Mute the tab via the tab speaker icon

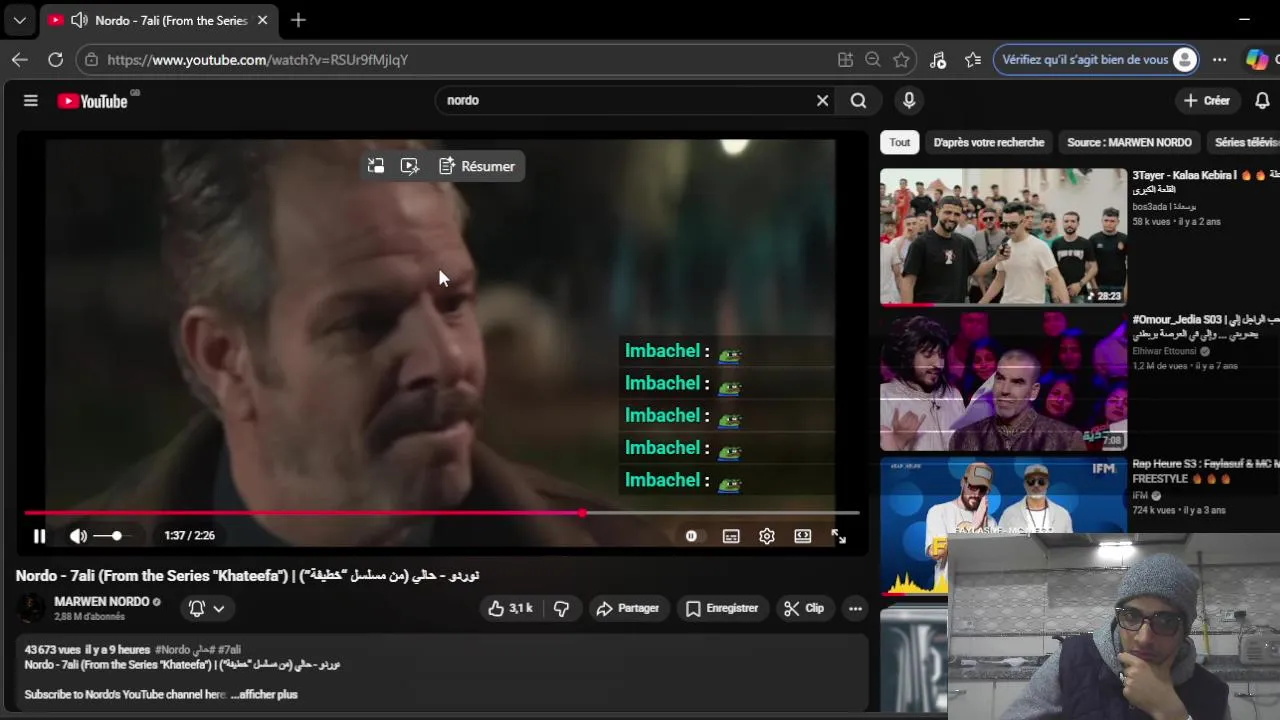[79, 20]
